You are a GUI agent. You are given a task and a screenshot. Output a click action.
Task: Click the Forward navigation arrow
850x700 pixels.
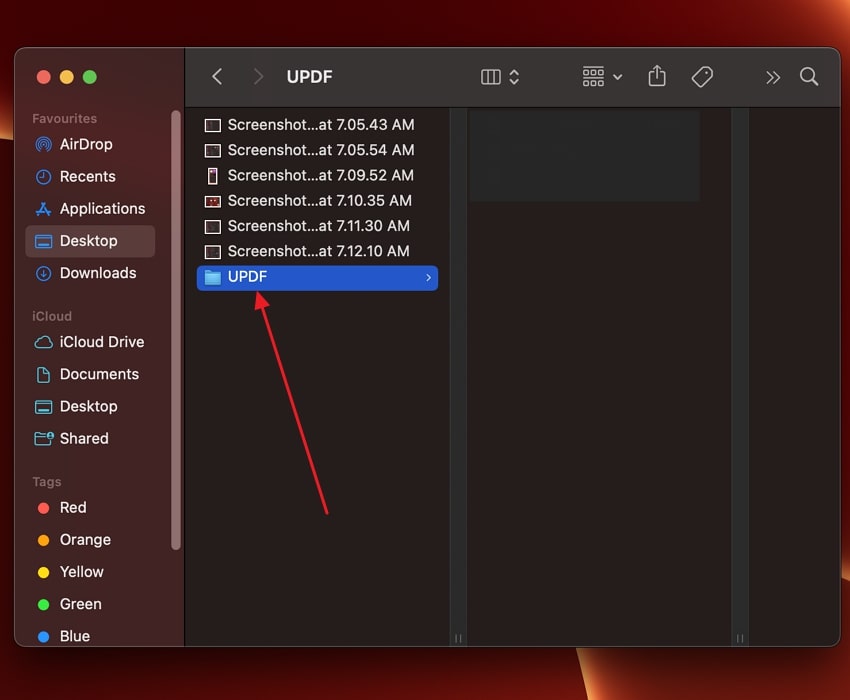[x=257, y=76]
